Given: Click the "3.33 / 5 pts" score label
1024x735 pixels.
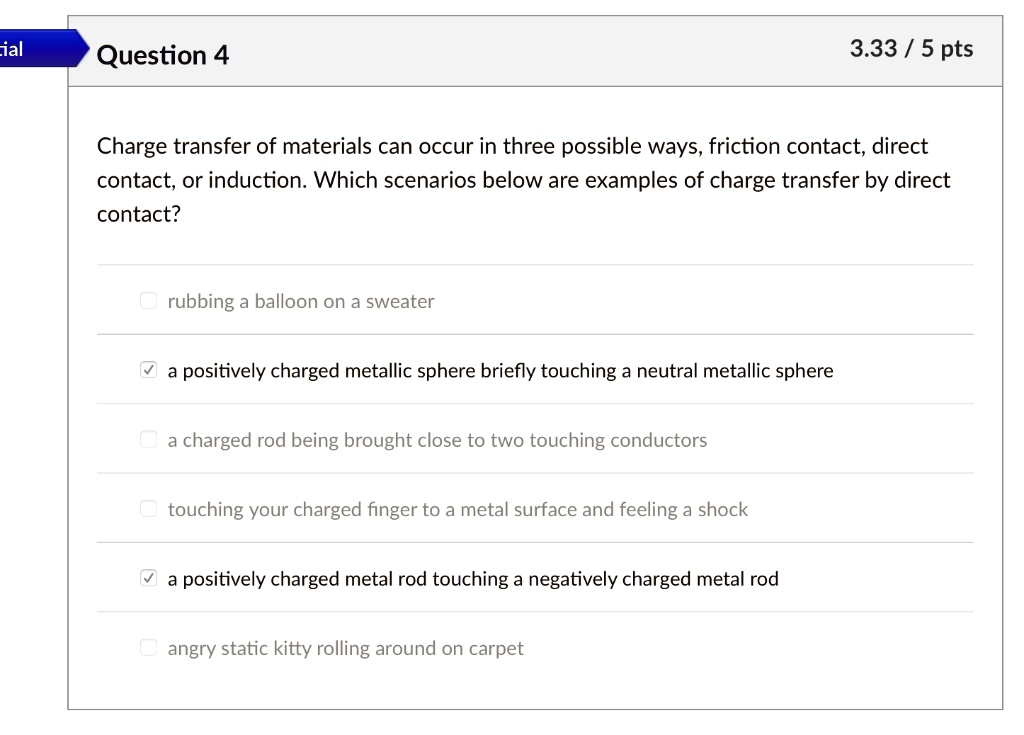Looking at the screenshot, I should point(912,48).
